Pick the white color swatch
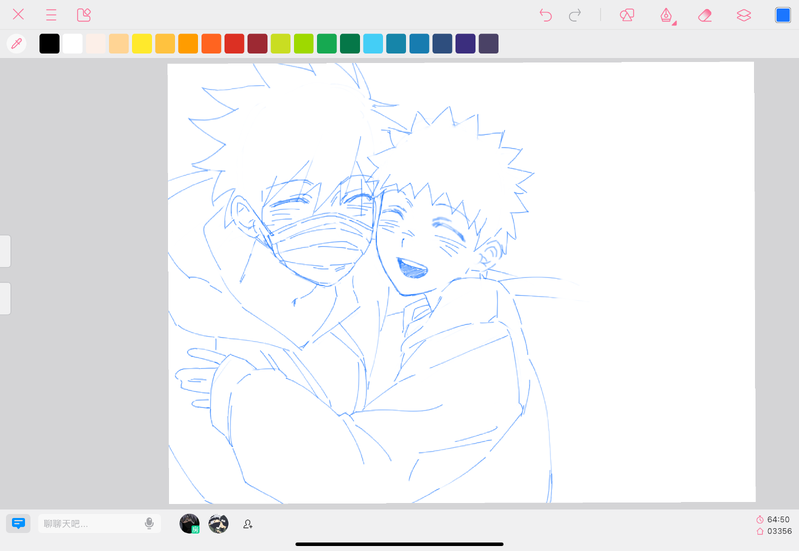 (x=72, y=43)
